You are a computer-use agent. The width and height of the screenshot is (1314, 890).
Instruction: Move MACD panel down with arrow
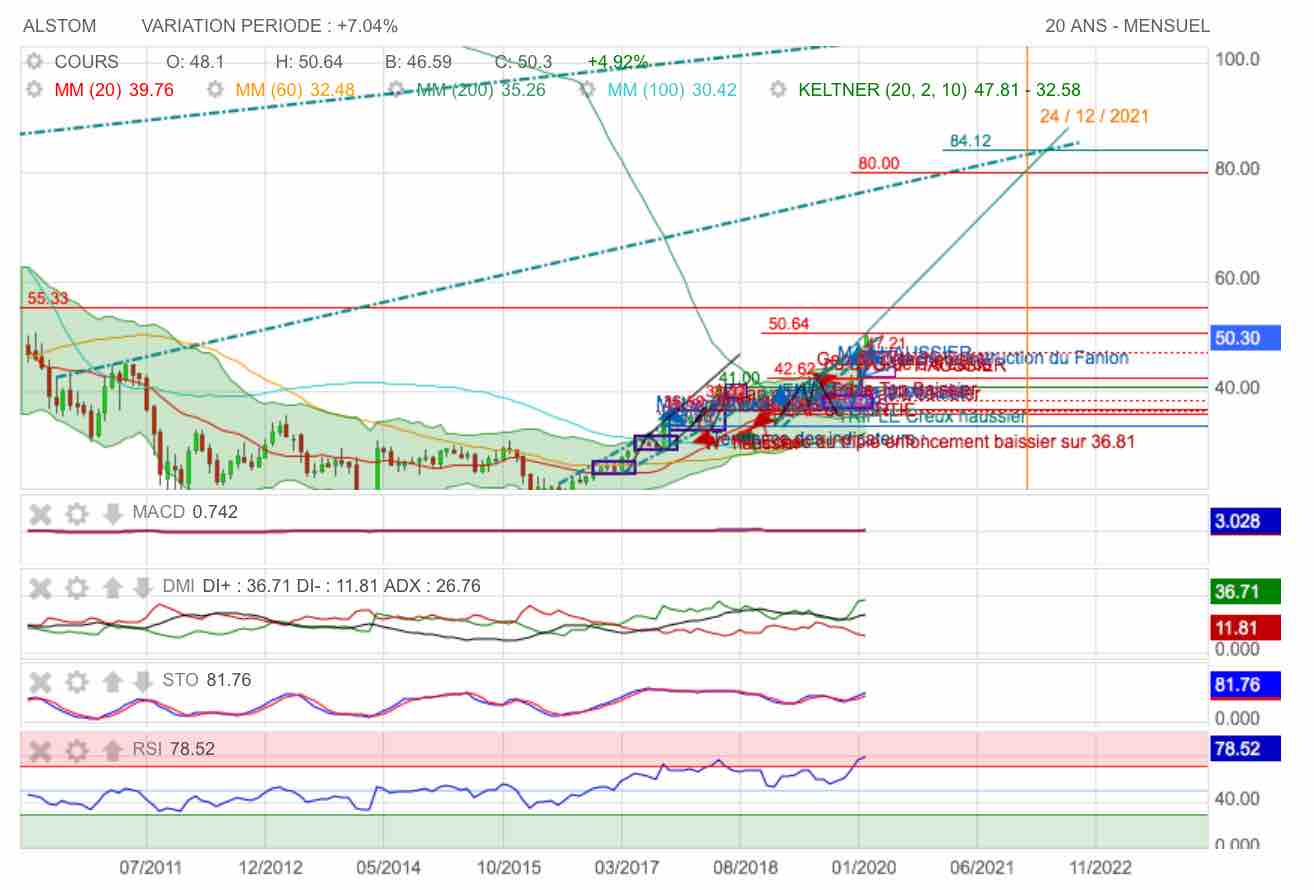(x=113, y=514)
